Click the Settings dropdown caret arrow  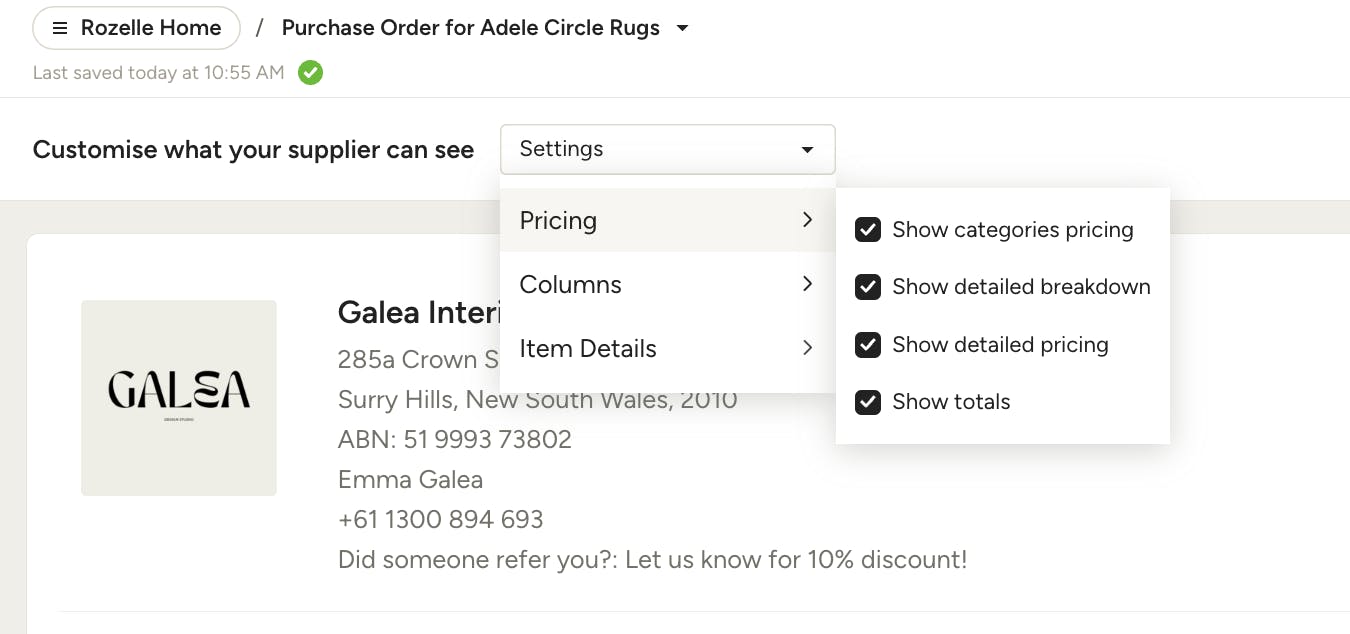tap(807, 150)
